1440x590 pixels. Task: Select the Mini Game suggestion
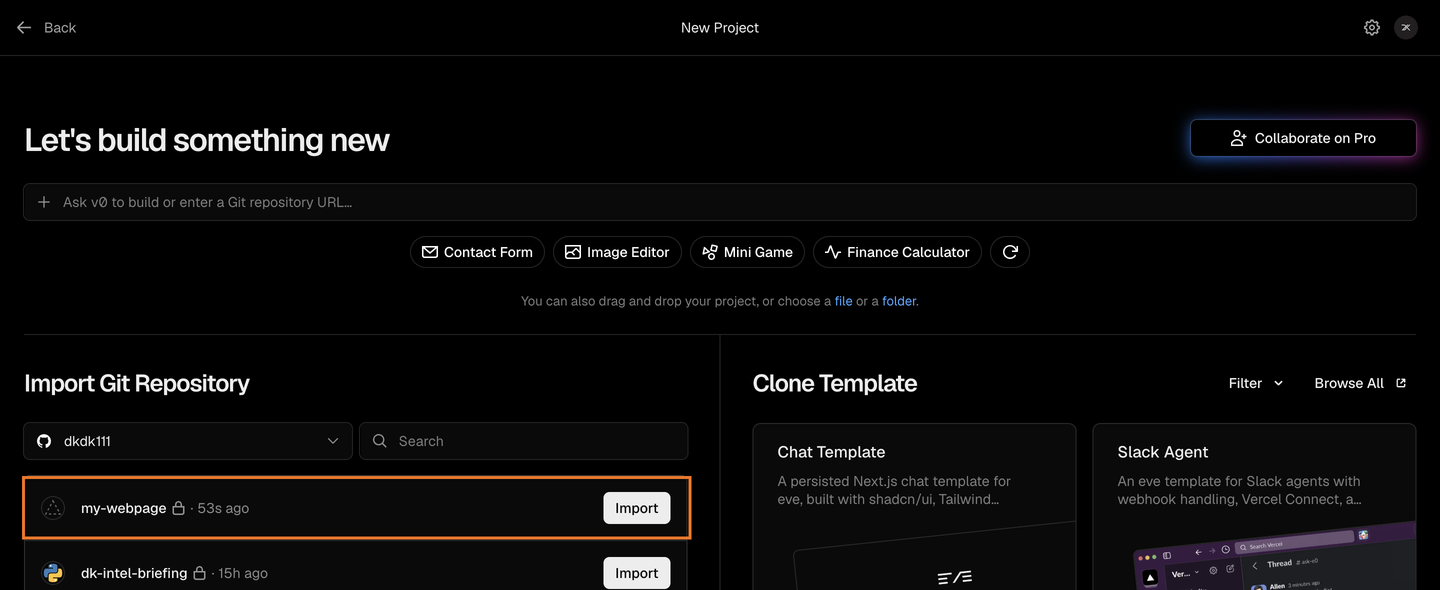tap(748, 252)
